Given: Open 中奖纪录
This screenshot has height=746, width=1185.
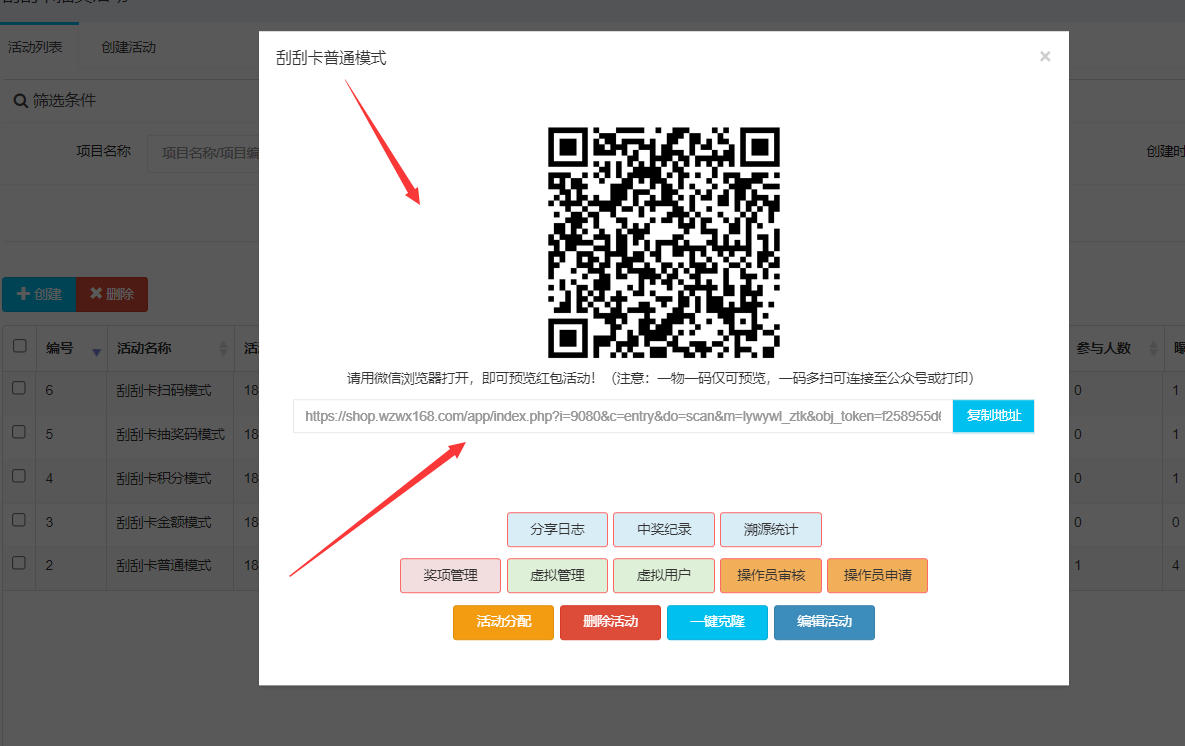Looking at the screenshot, I should pyautogui.click(x=664, y=530).
